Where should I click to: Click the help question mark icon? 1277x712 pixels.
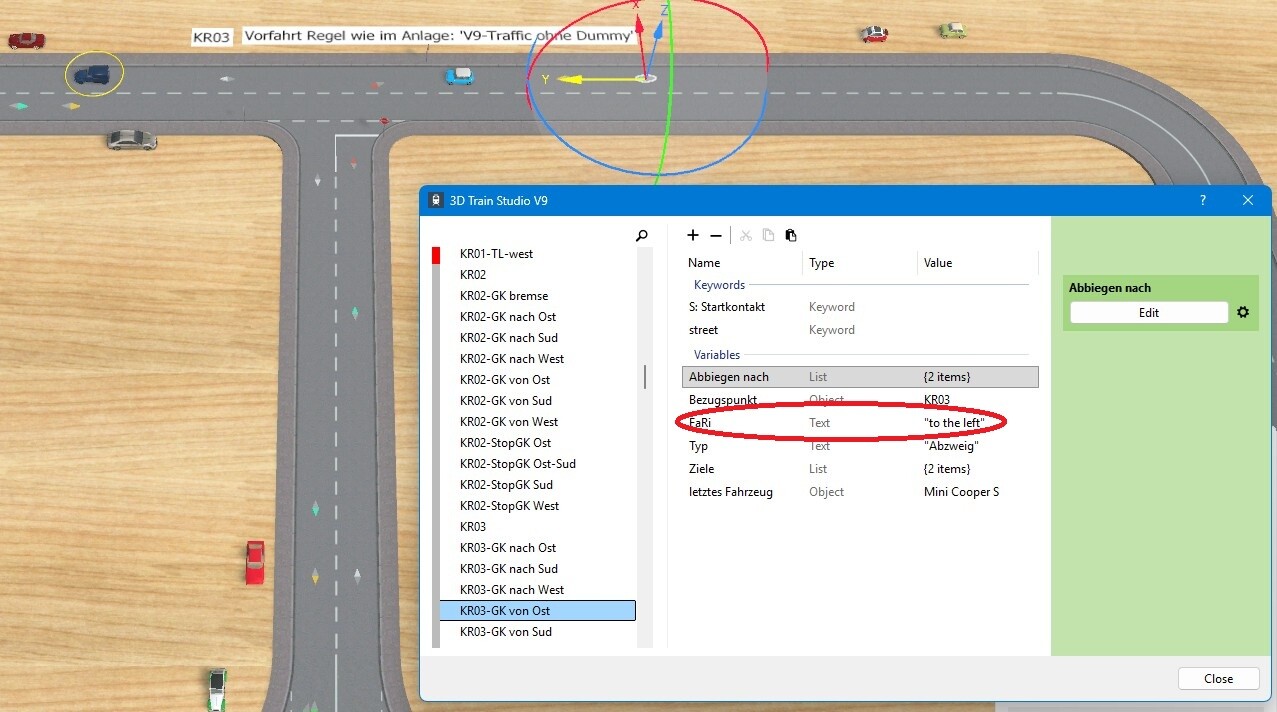click(x=1202, y=200)
